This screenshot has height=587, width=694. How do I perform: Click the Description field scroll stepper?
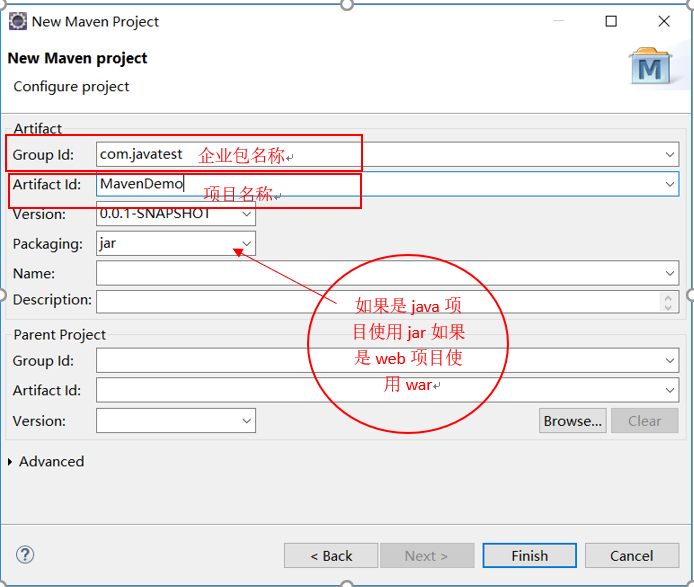tap(668, 302)
